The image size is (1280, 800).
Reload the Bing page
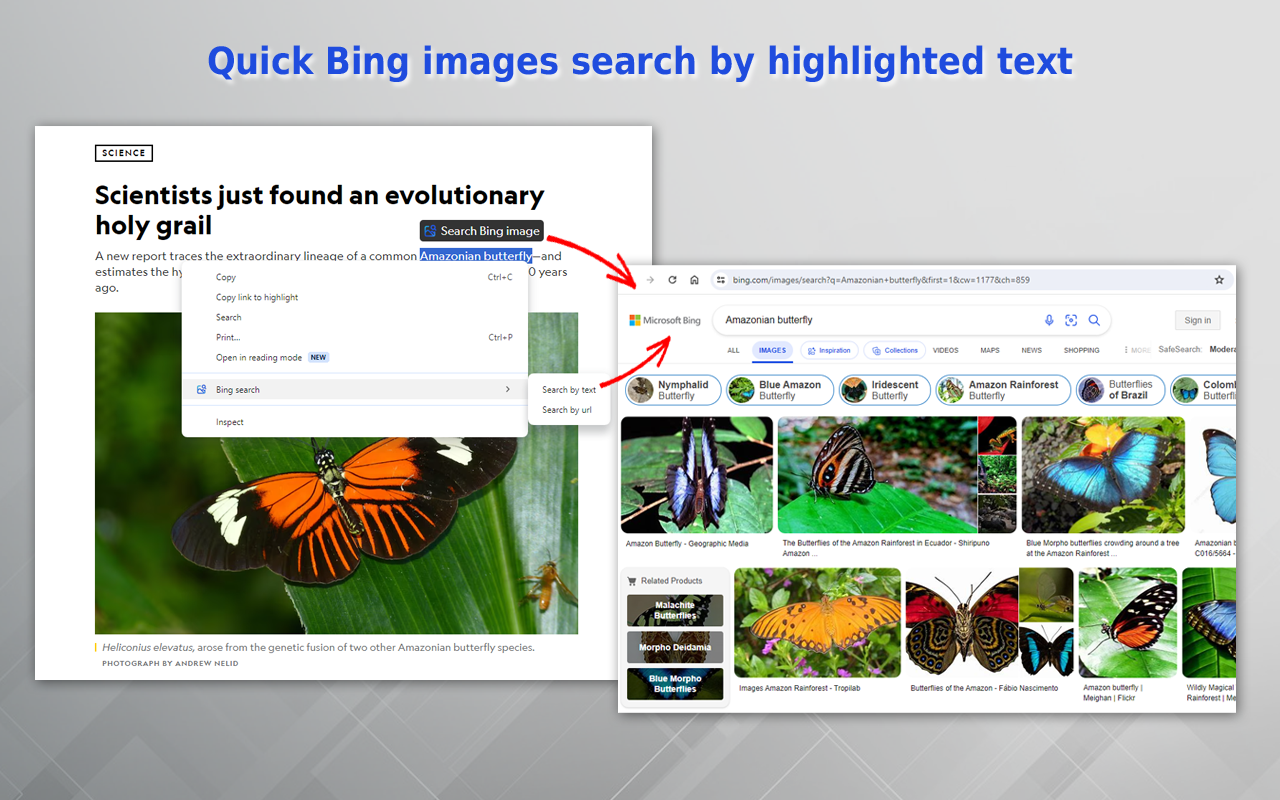[x=672, y=280]
